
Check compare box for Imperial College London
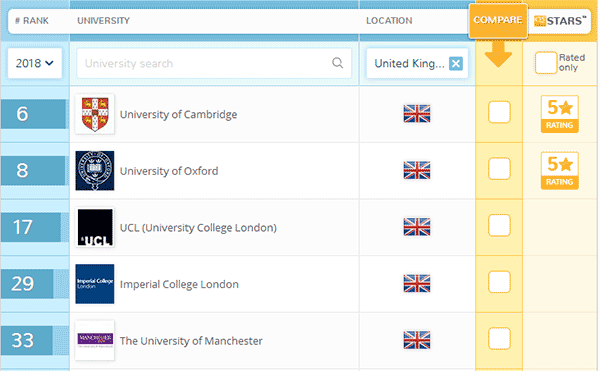(x=499, y=282)
